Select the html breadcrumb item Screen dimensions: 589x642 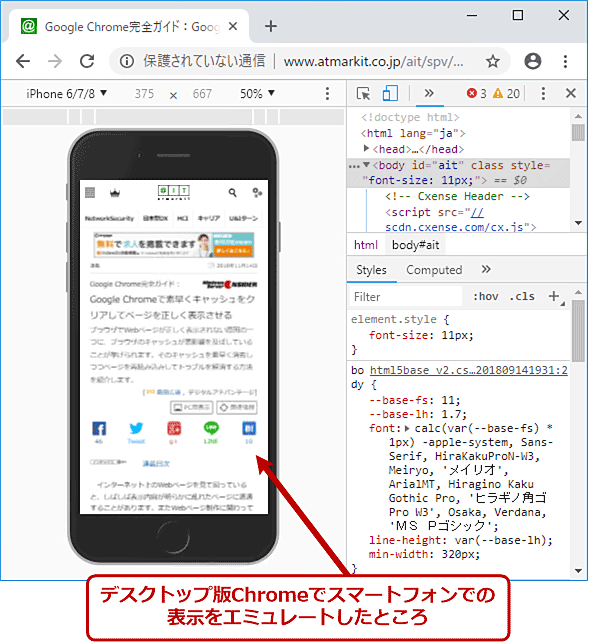(366, 245)
